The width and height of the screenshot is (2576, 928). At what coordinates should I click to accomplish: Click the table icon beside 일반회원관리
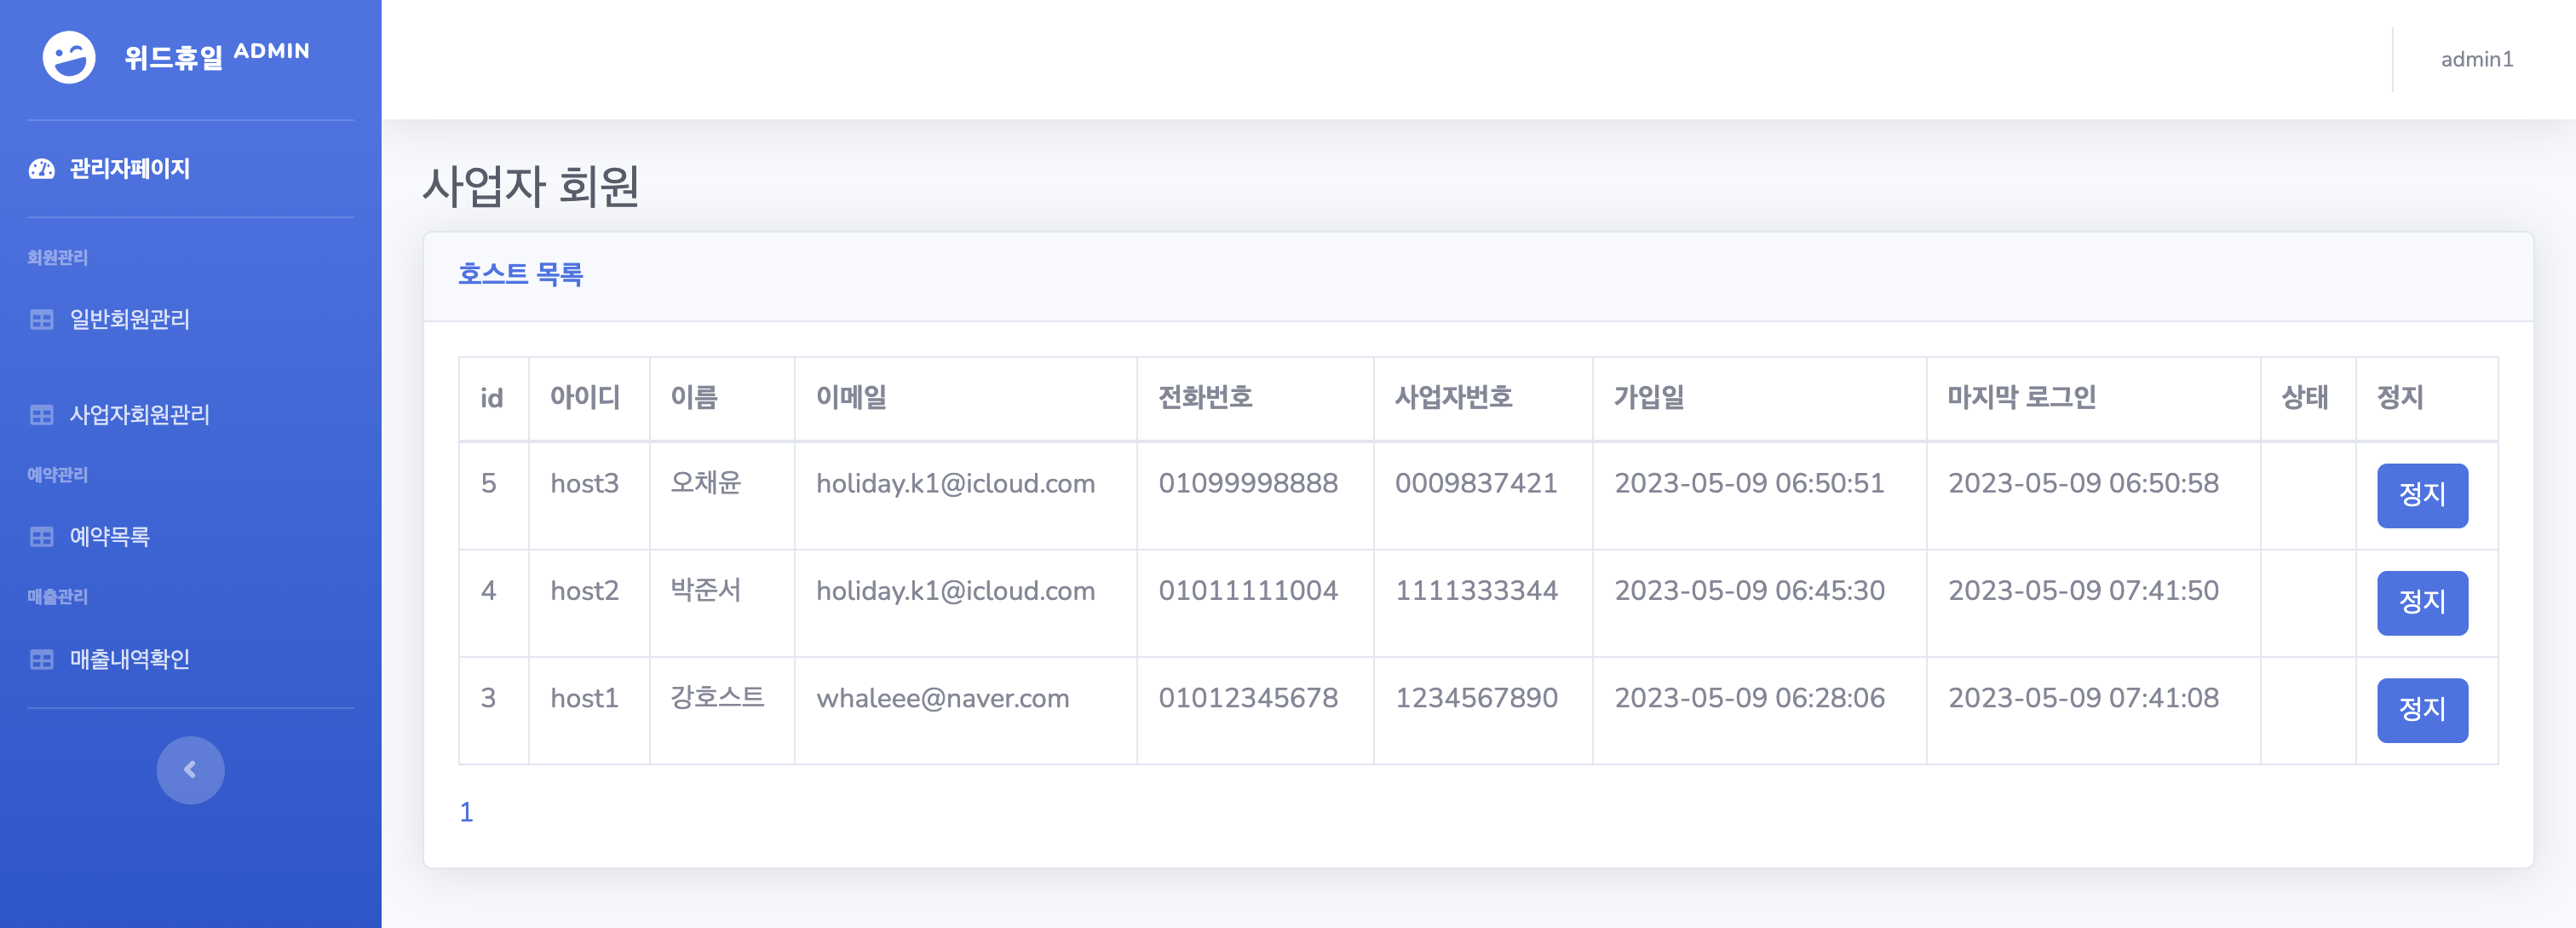(42, 320)
